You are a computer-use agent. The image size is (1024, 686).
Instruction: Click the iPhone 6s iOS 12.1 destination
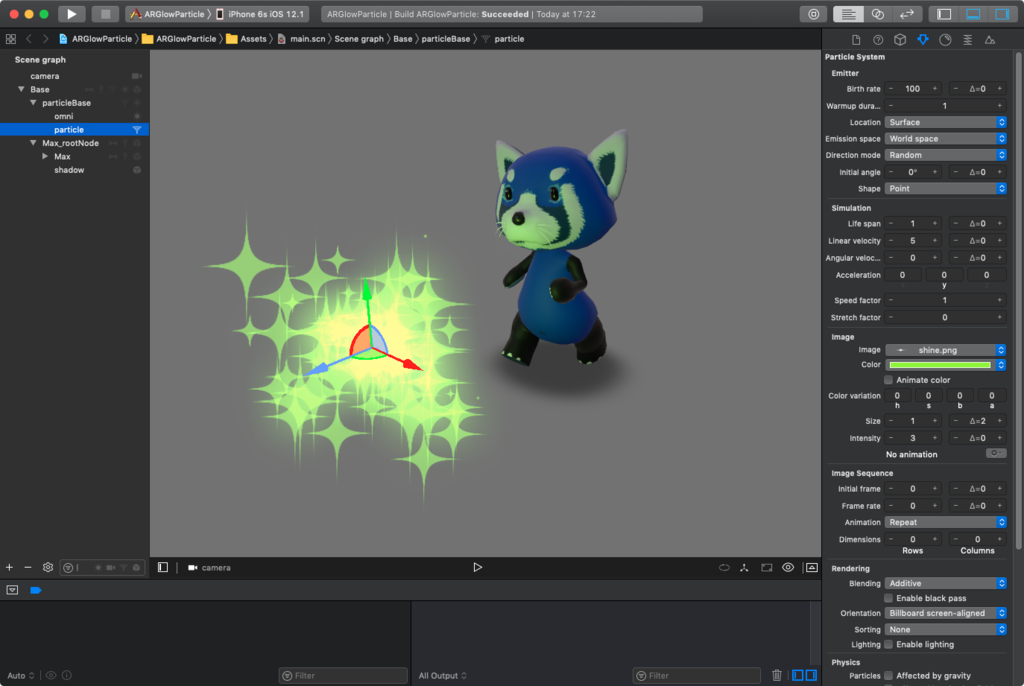(x=259, y=14)
